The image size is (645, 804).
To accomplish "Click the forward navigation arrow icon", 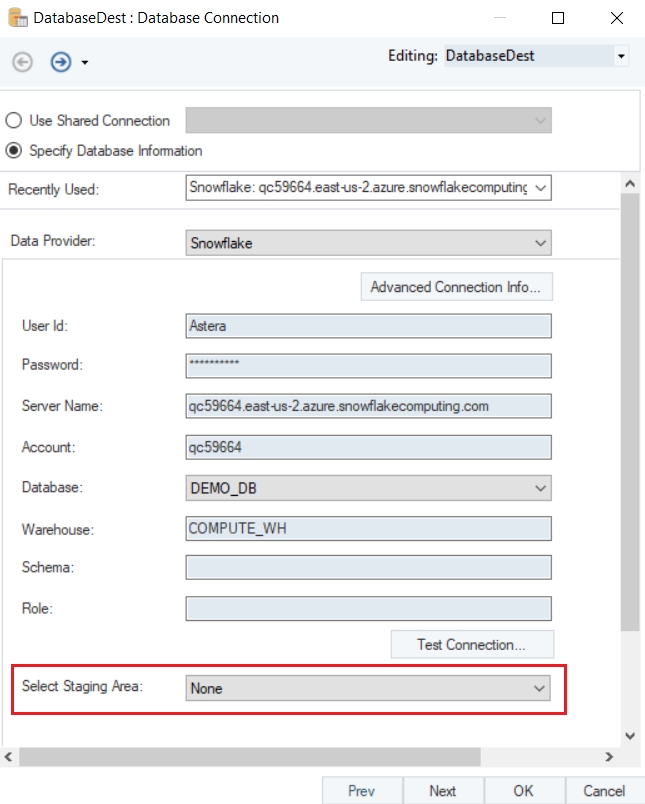I will point(61,62).
